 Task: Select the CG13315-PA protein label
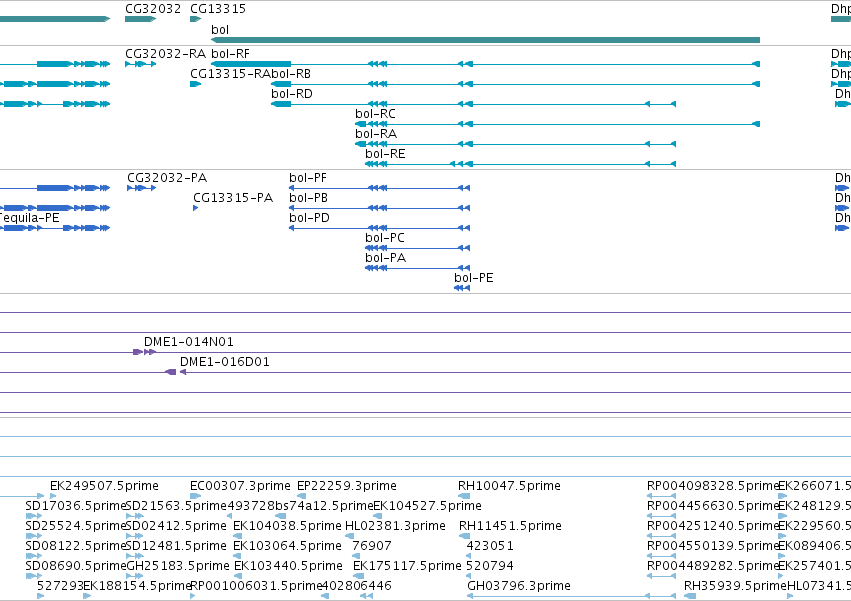click(x=233, y=198)
